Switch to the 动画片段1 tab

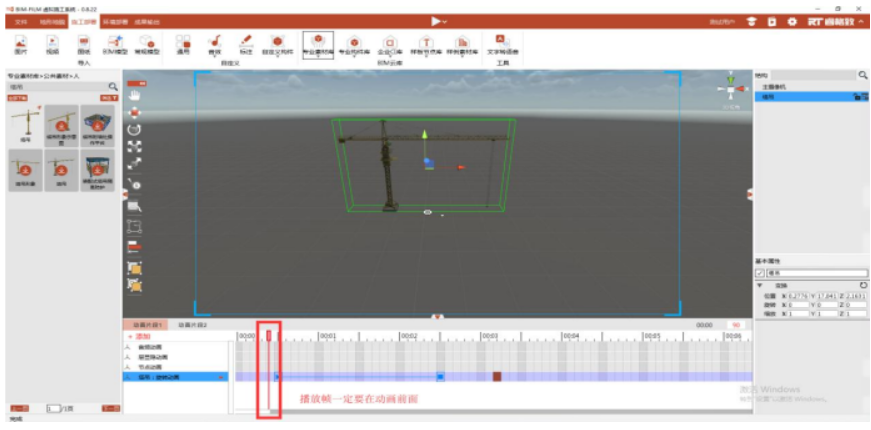146,326
